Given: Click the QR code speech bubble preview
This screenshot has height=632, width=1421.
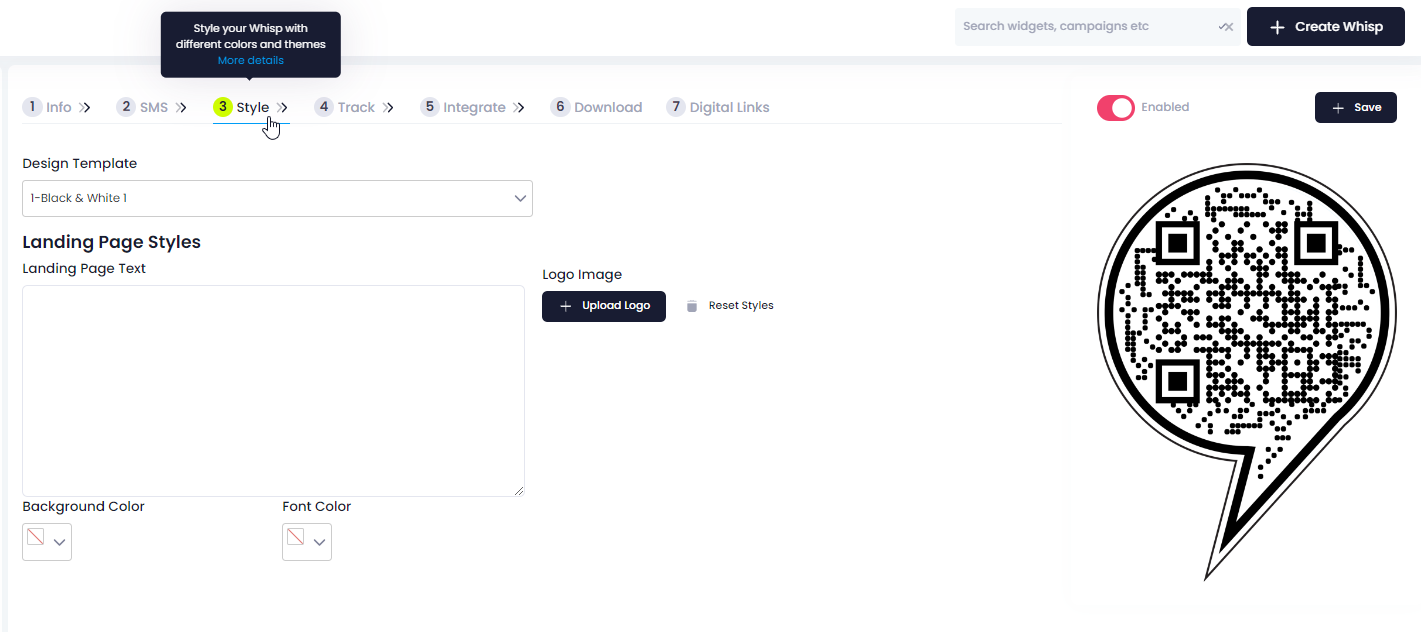Looking at the screenshot, I should 1246,370.
